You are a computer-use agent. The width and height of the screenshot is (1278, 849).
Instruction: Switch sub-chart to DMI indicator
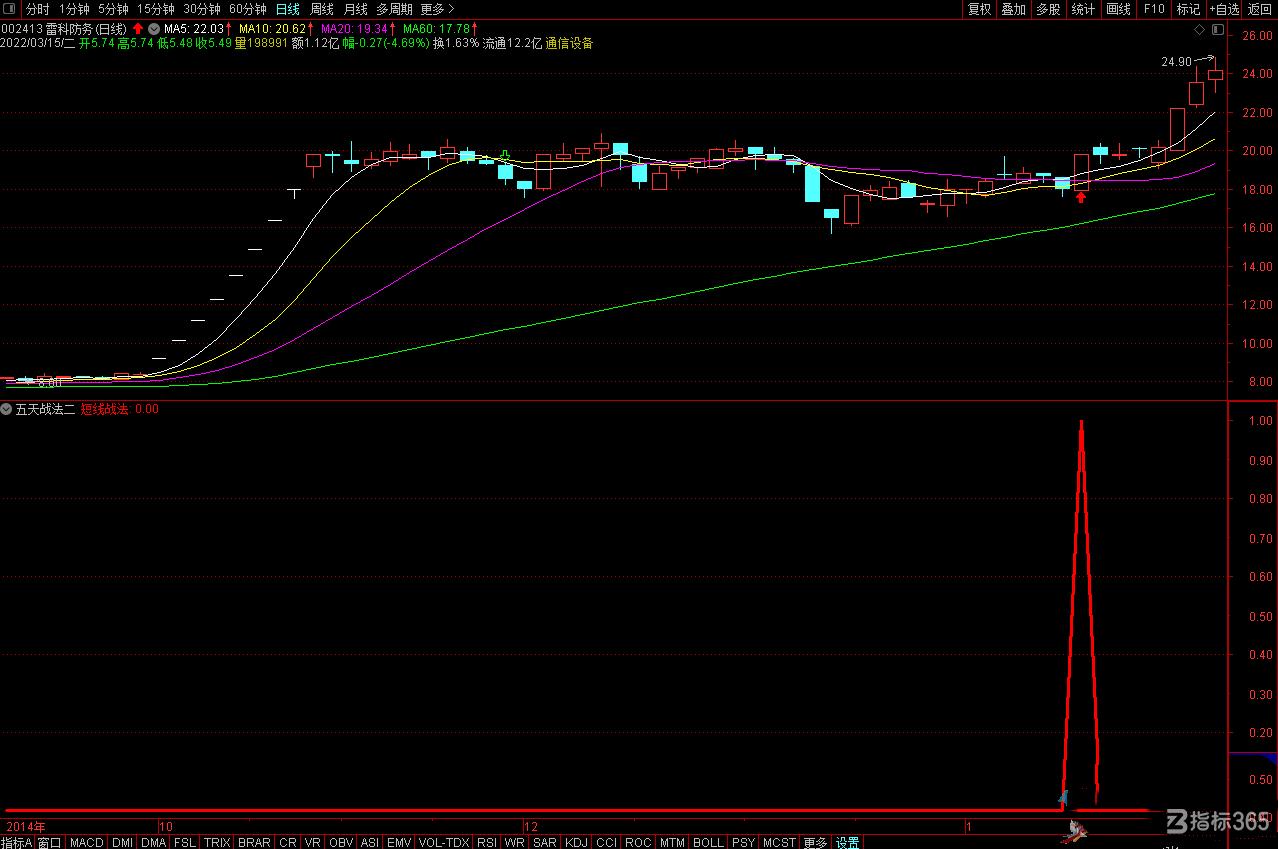122,843
